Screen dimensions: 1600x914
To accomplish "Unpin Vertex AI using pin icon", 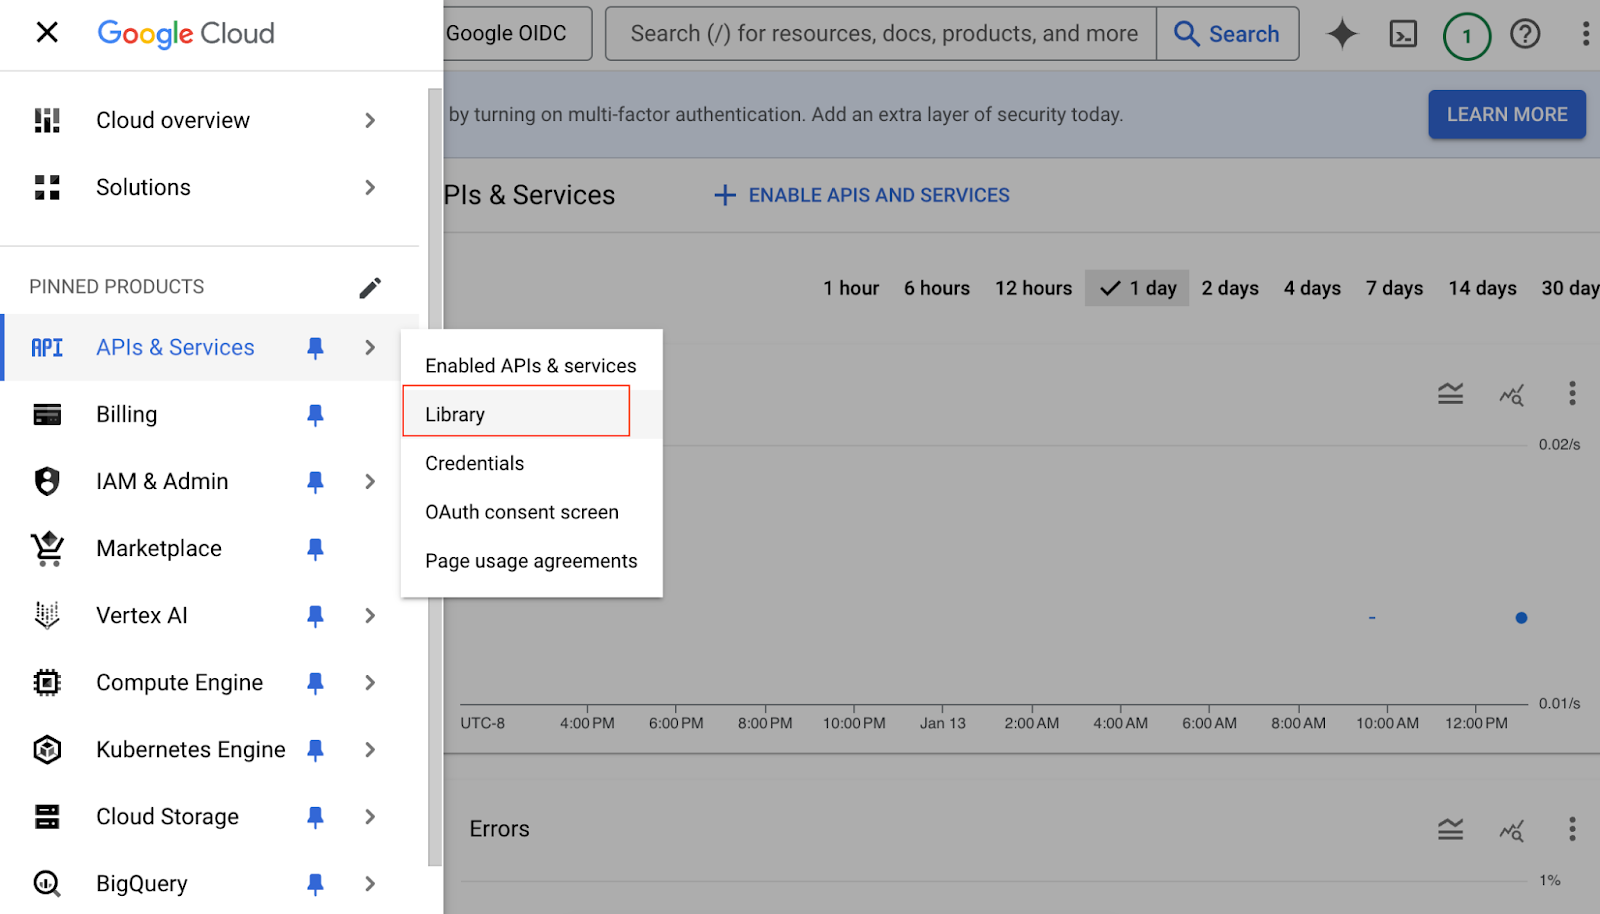I will [315, 616].
